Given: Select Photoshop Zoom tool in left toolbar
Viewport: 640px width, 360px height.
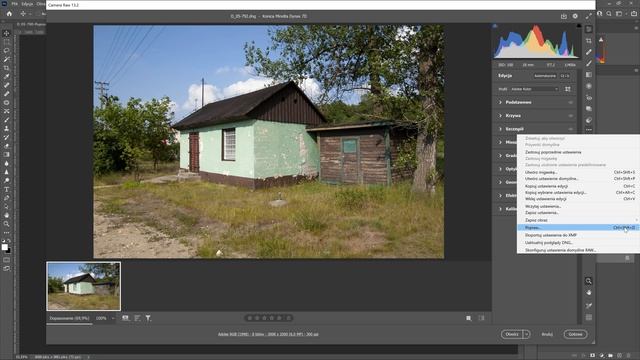Looking at the screenshot, I should tap(7, 224).
